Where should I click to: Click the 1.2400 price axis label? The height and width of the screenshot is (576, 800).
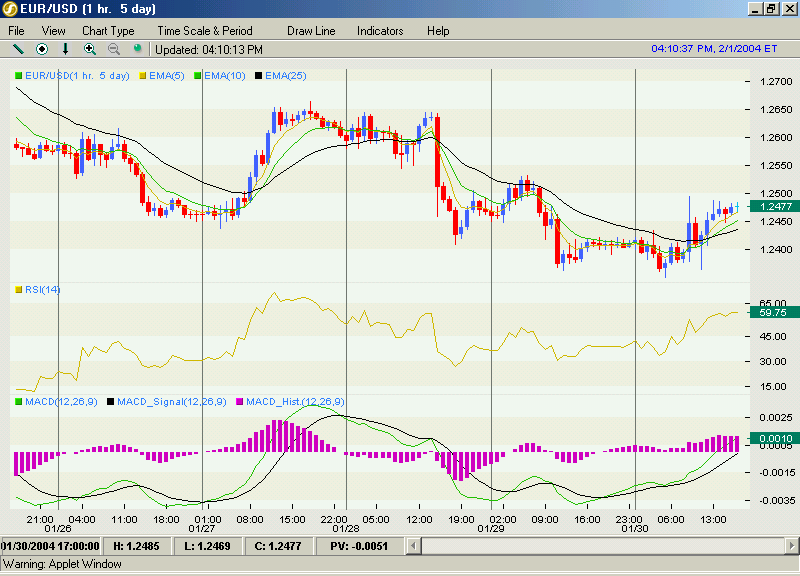click(x=776, y=250)
